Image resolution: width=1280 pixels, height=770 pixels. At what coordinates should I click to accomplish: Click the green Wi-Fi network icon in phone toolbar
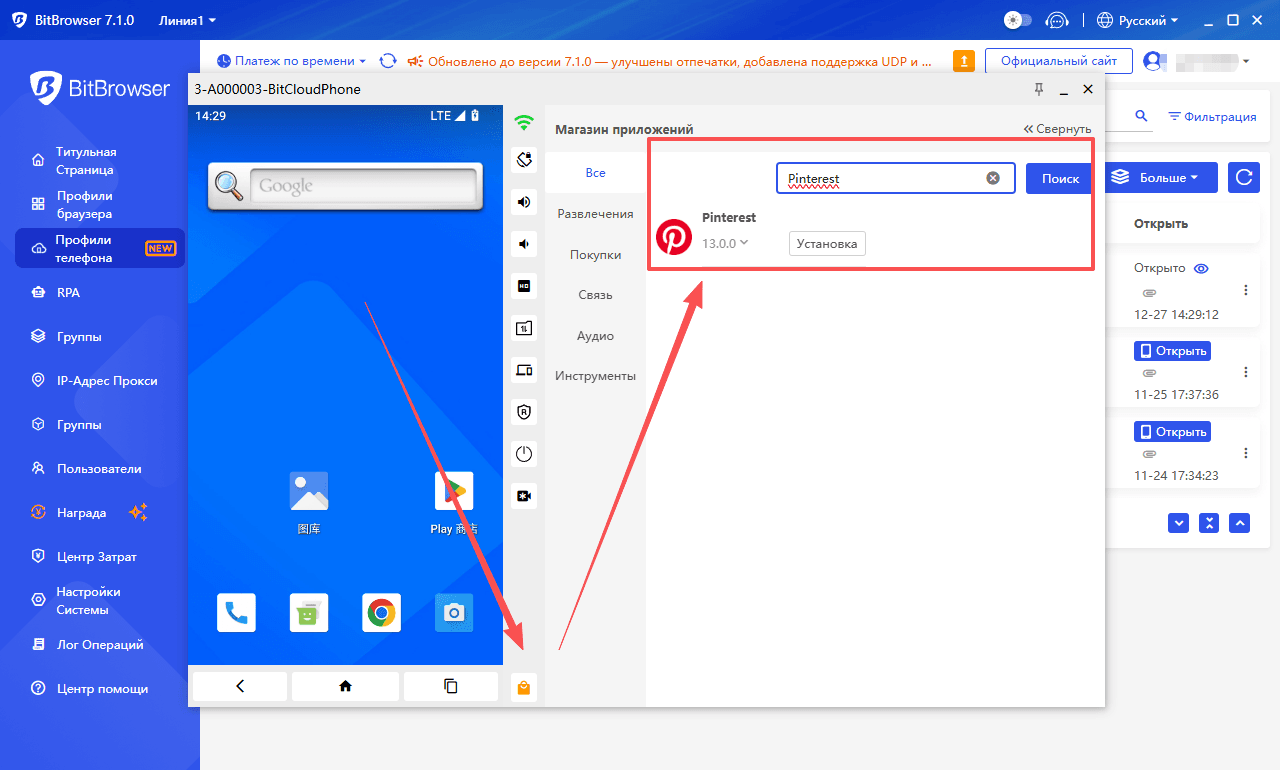click(524, 124)
